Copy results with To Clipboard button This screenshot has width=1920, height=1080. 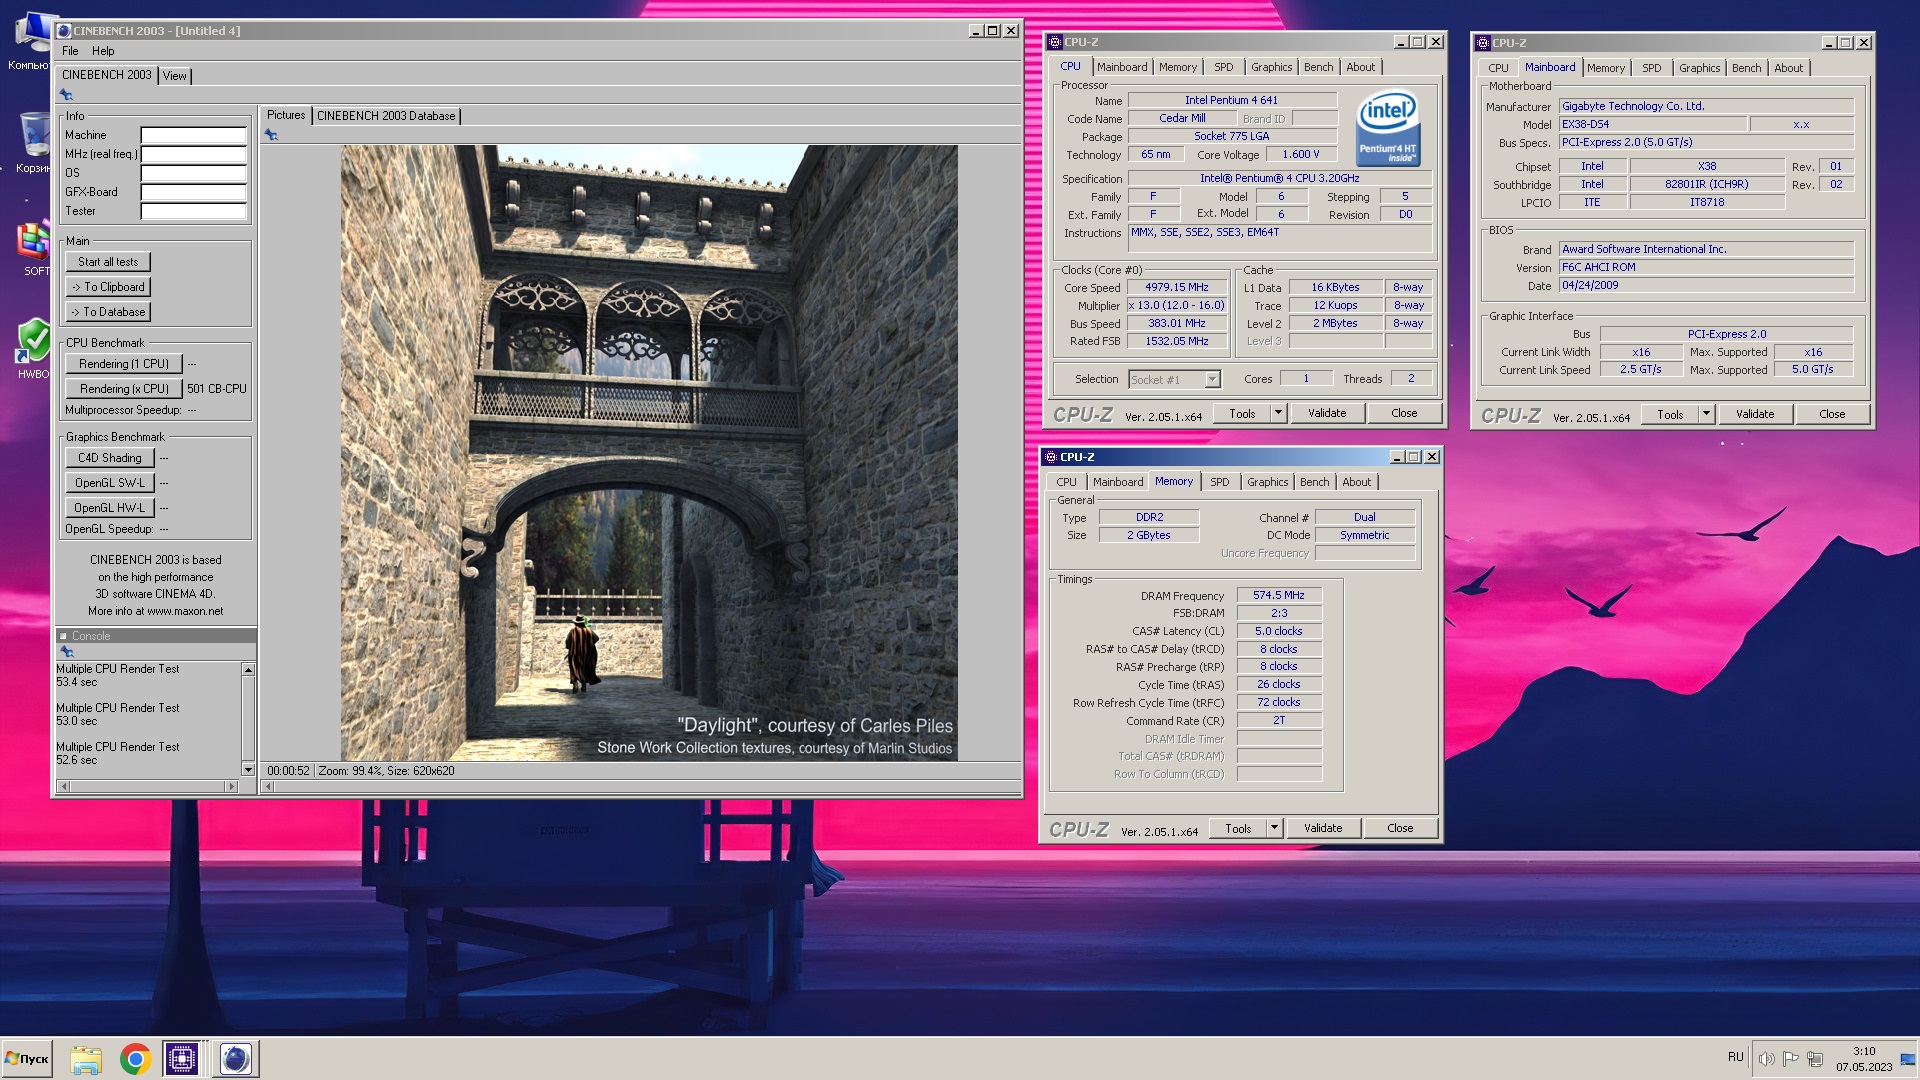108,287
